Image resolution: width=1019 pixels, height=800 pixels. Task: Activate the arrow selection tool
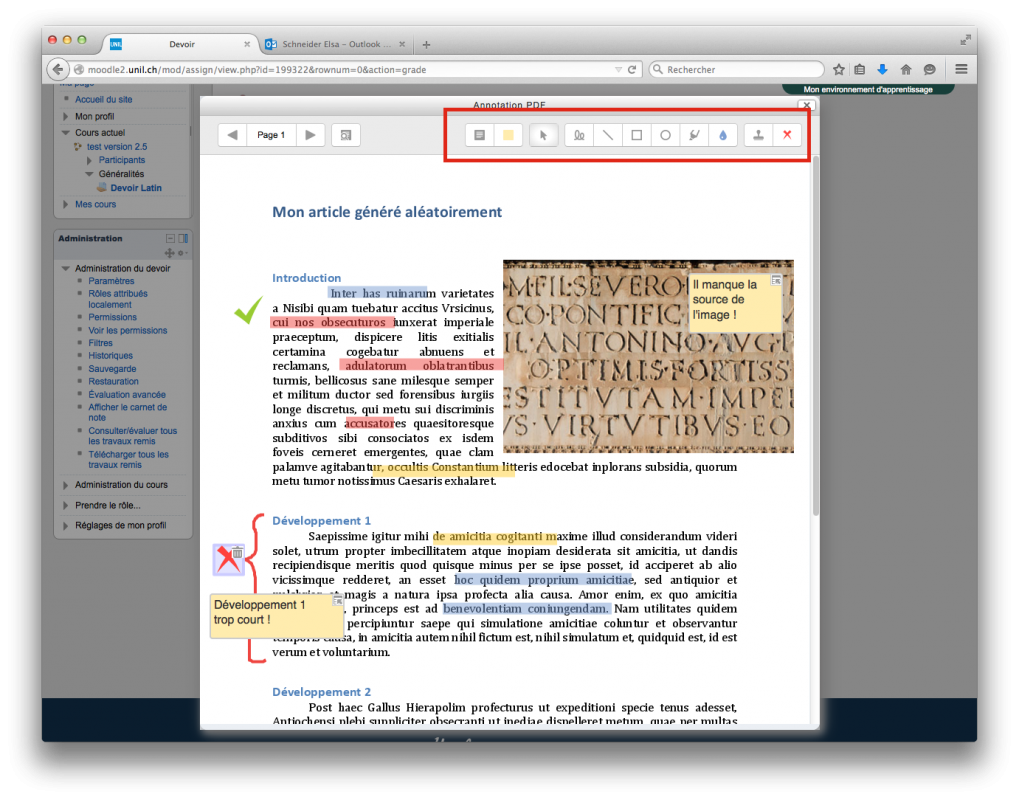(543, 135)
